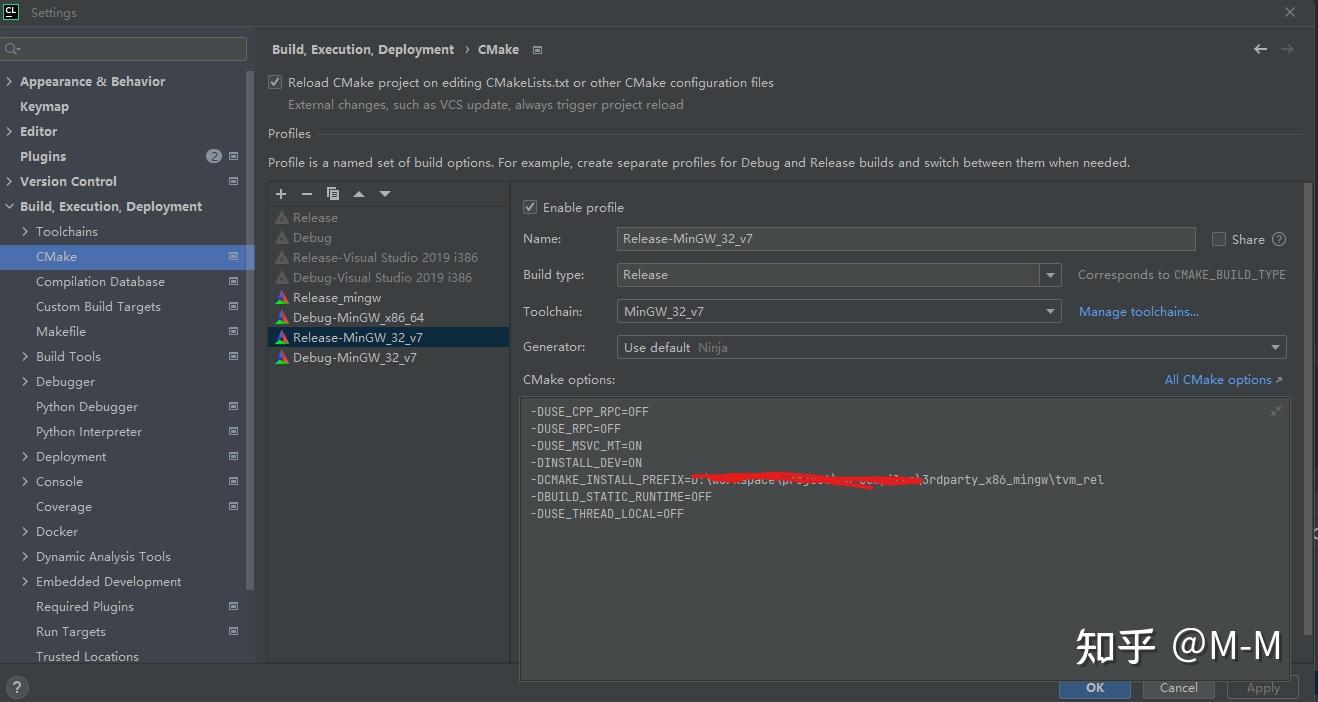Viewport: 1318px width, 702px height.
Task: Navigate back in settings history
Action: (1260, 49)
